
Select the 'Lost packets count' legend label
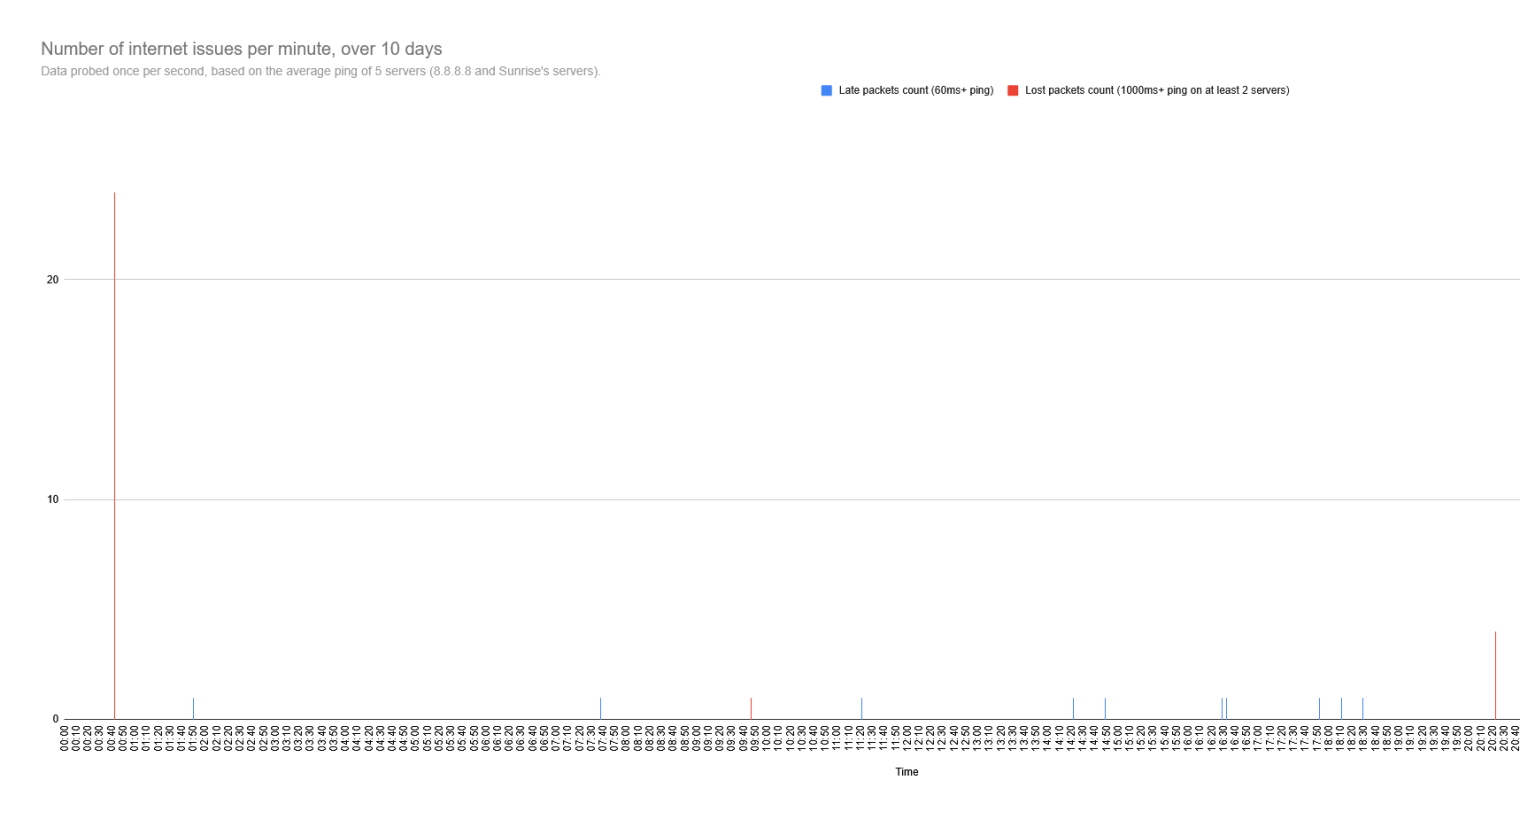click(x=1156, y=91)
